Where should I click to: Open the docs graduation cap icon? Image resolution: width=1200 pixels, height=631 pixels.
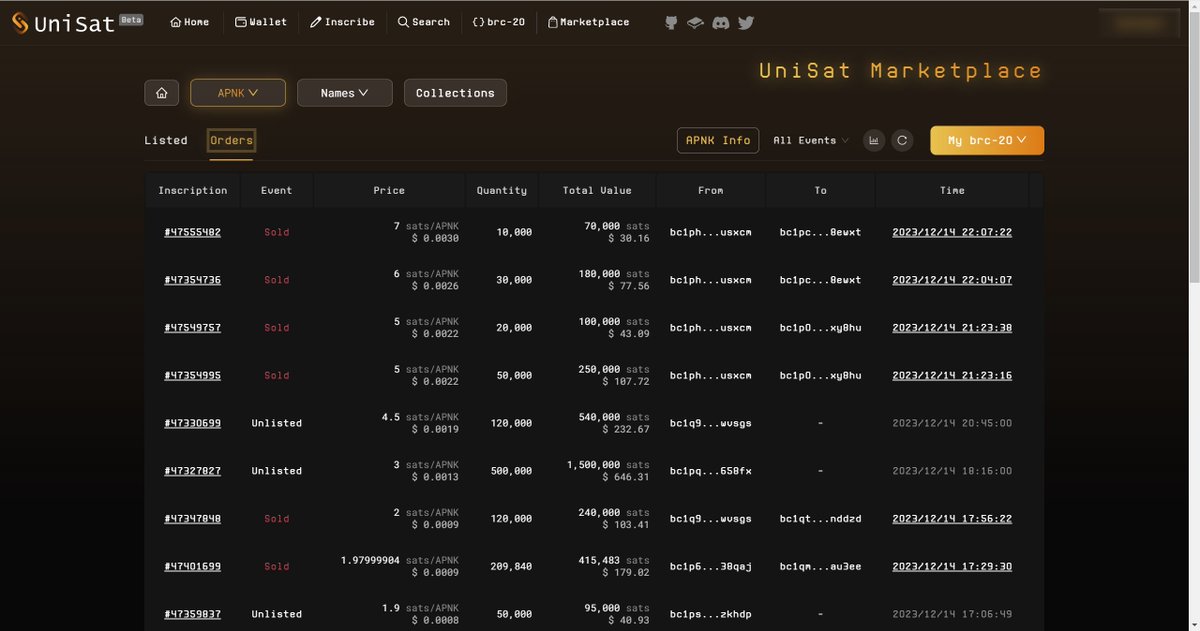(x=695, y=22)
